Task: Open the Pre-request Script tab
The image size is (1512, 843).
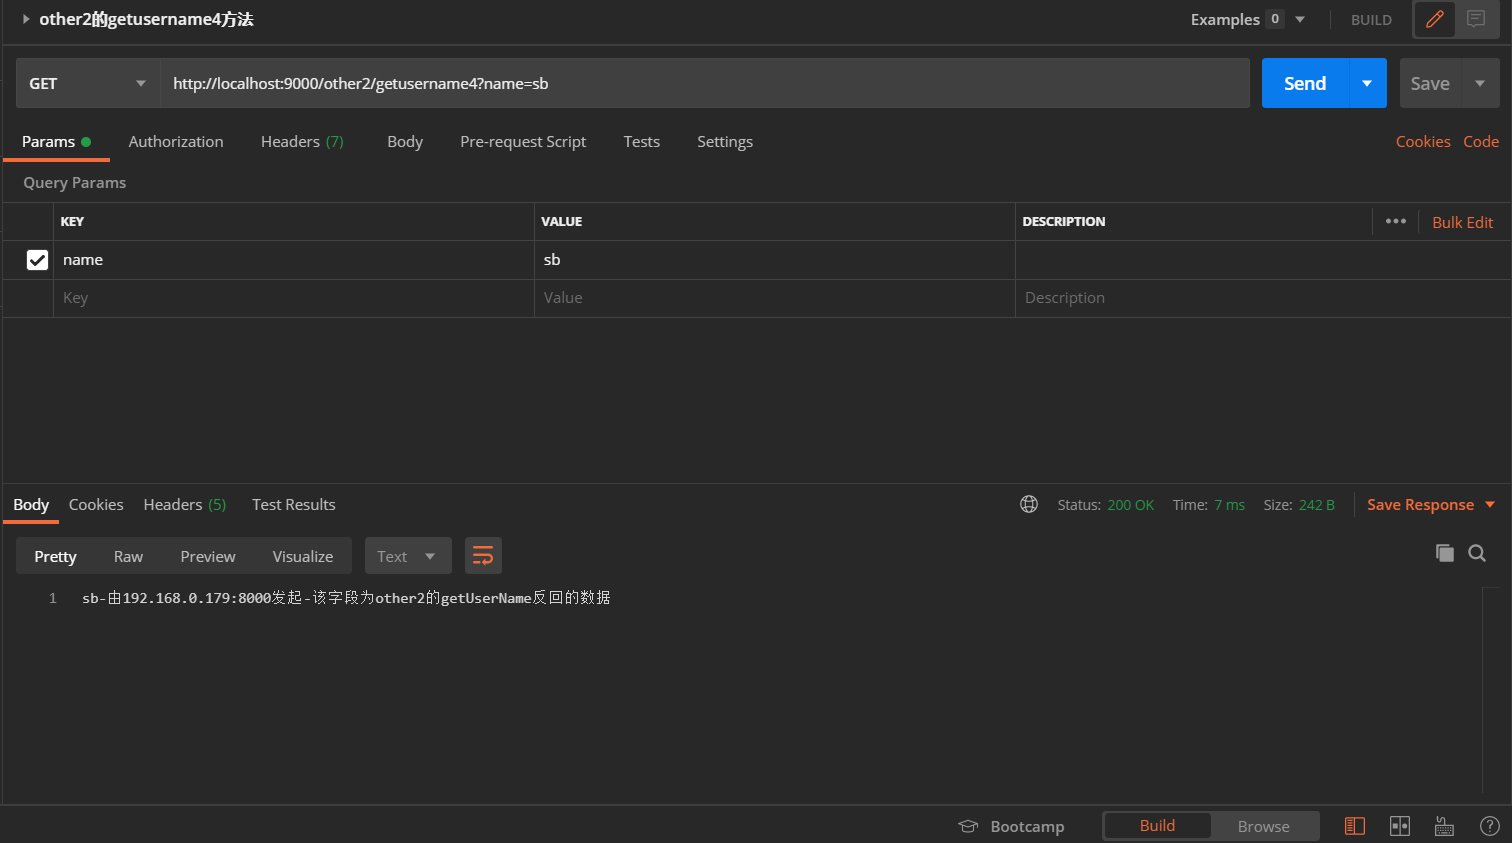Action: tap(523, 142)
